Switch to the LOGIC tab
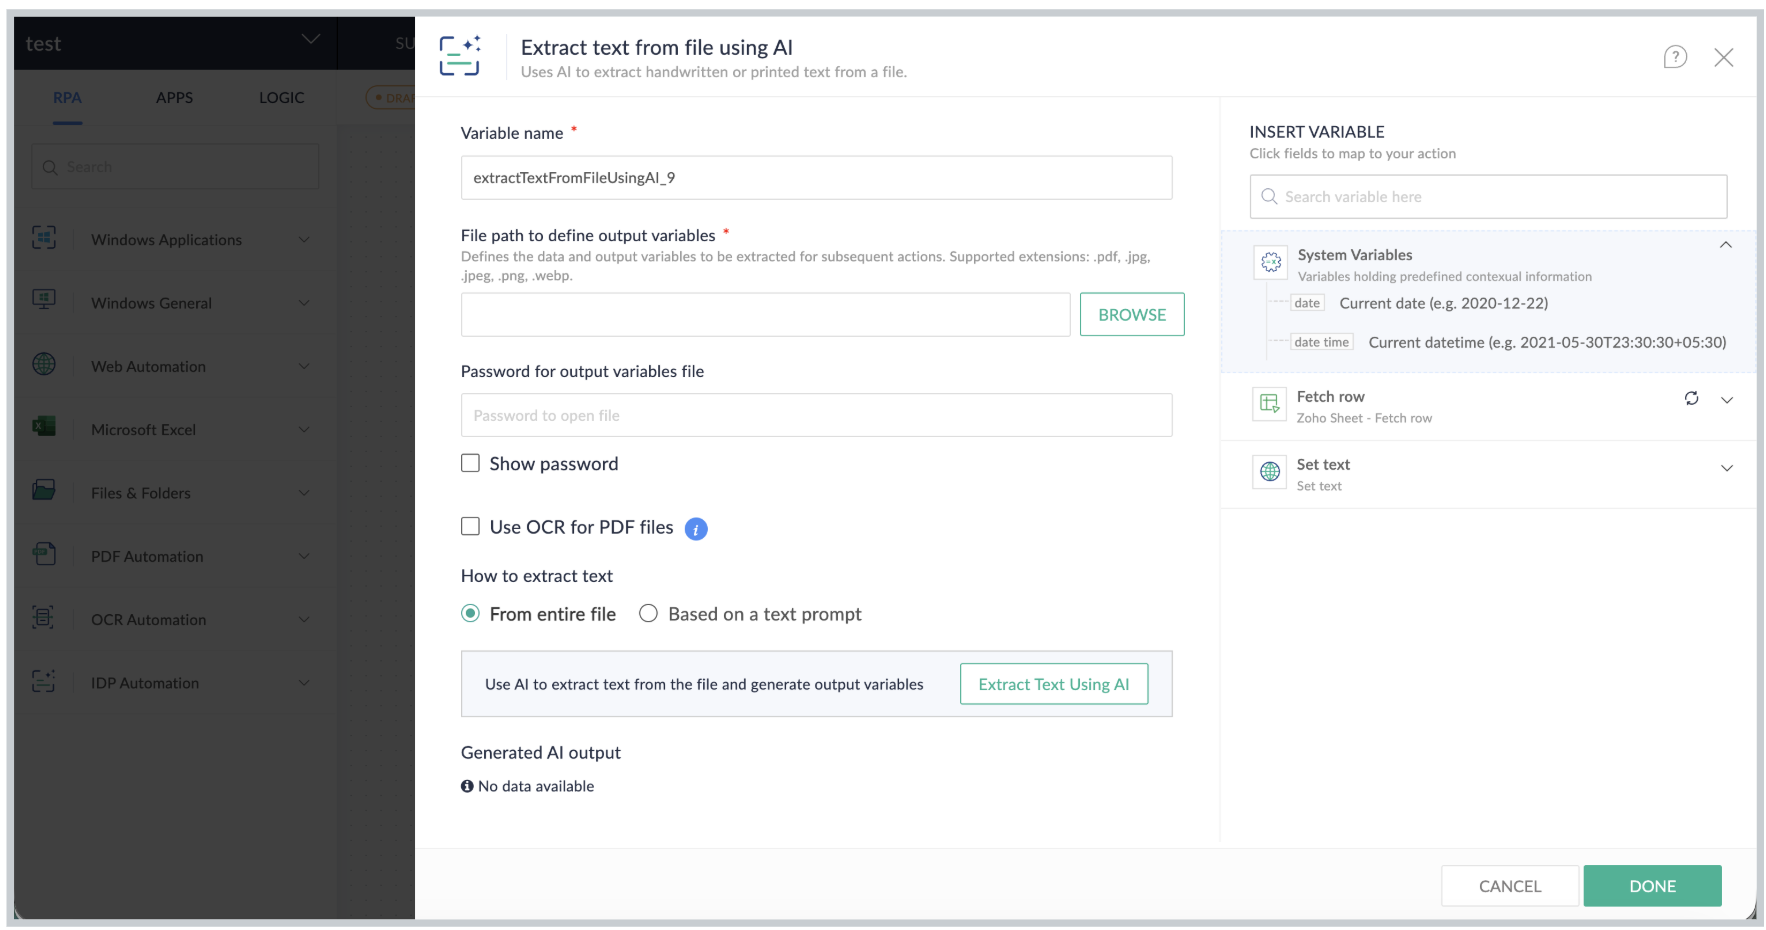 pyautogui.click(x=281, y=98)
